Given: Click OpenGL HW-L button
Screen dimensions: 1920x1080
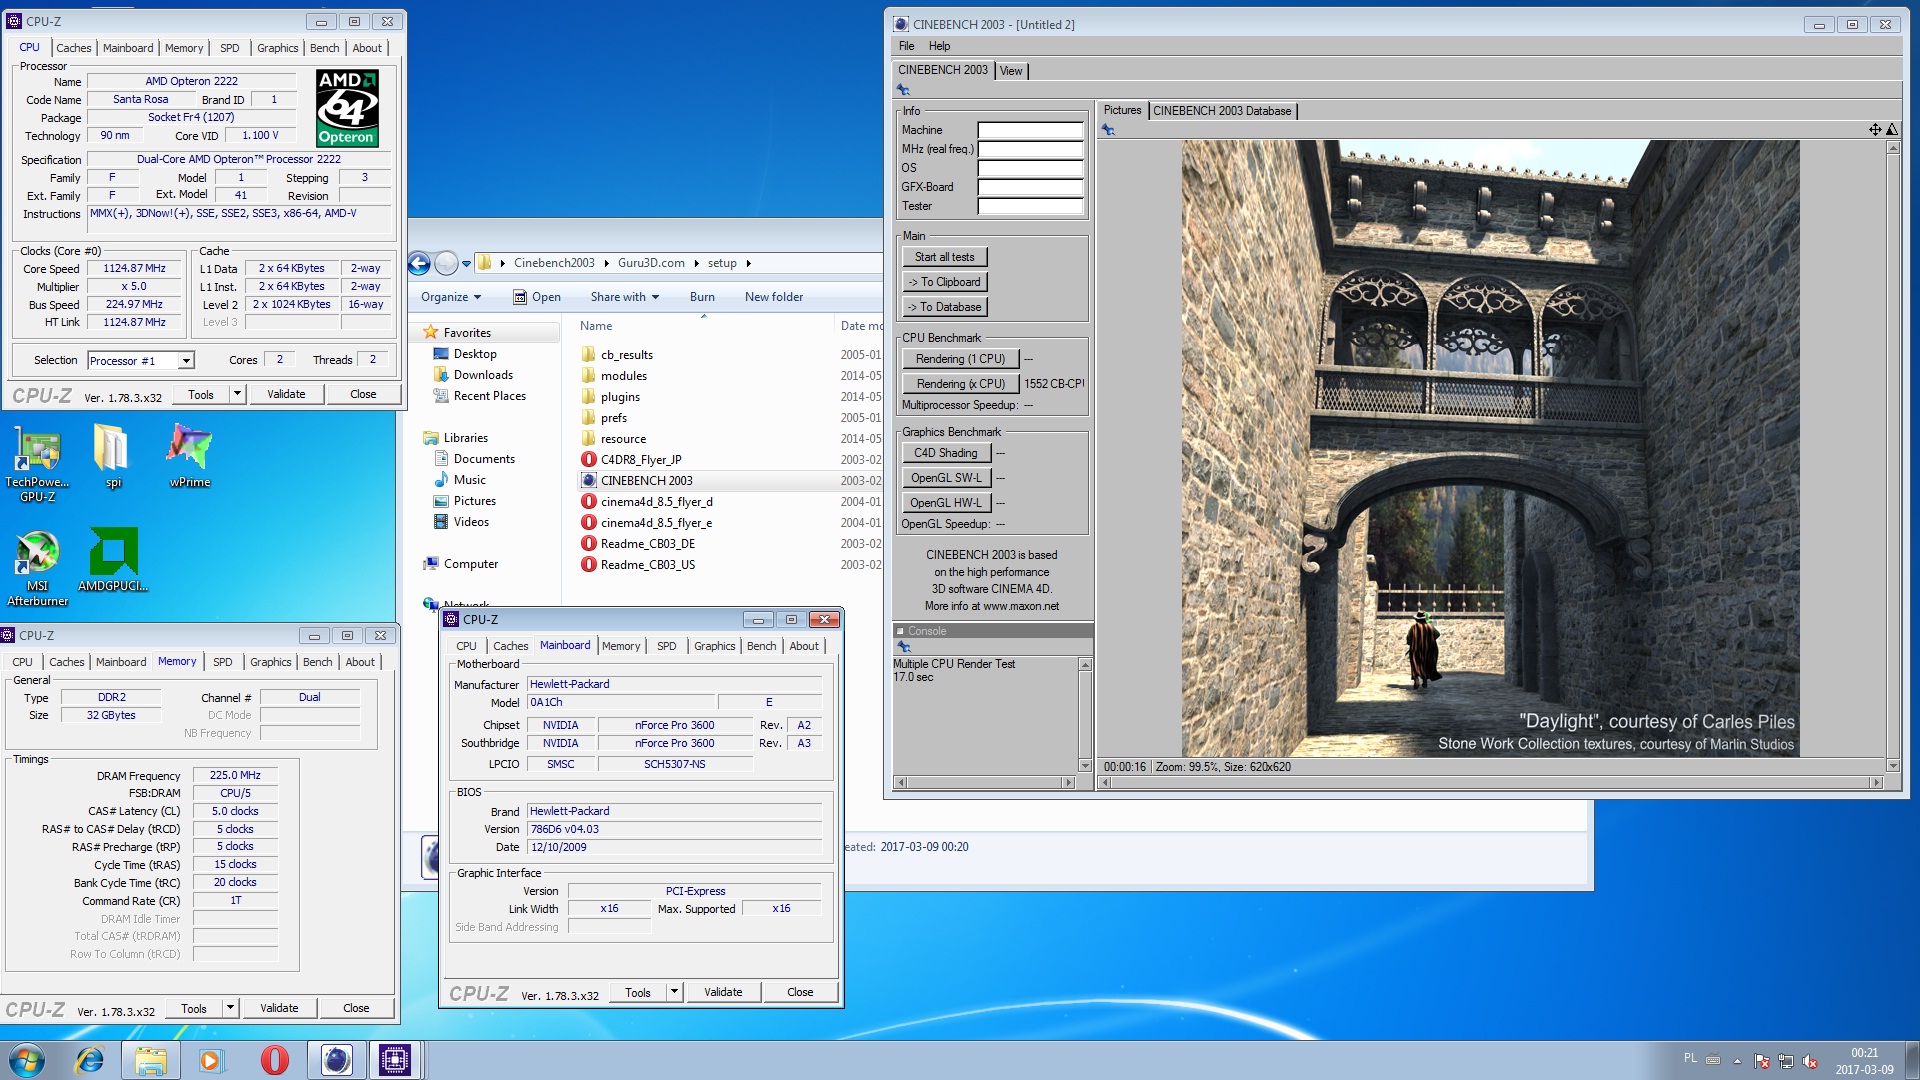Looking at the screenshot, I should coord(945,503).
